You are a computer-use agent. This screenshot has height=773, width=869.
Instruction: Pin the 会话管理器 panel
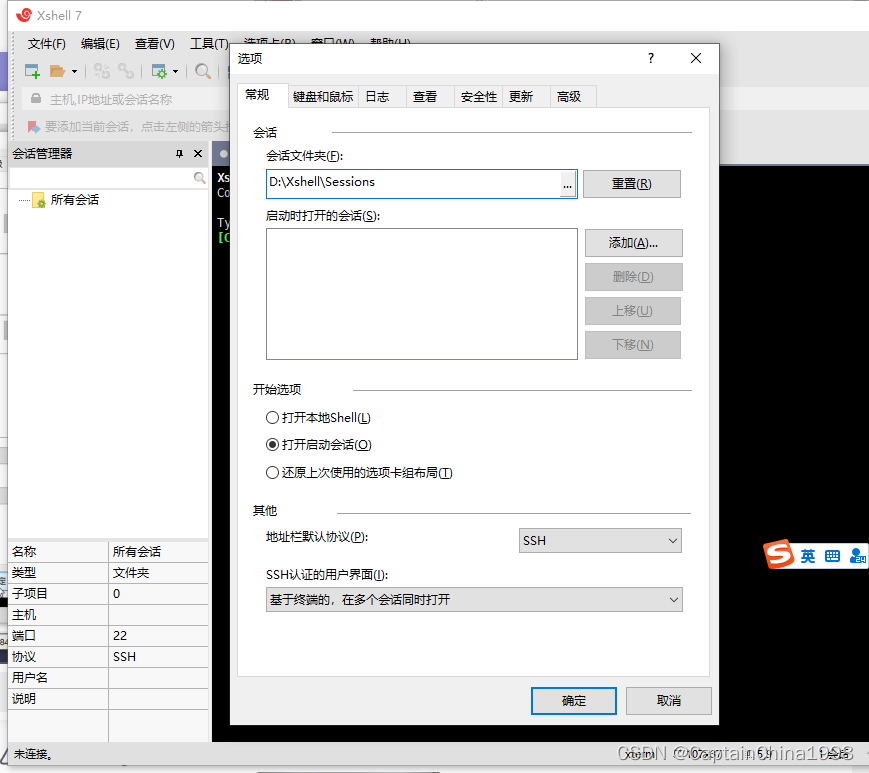(180, 154)
